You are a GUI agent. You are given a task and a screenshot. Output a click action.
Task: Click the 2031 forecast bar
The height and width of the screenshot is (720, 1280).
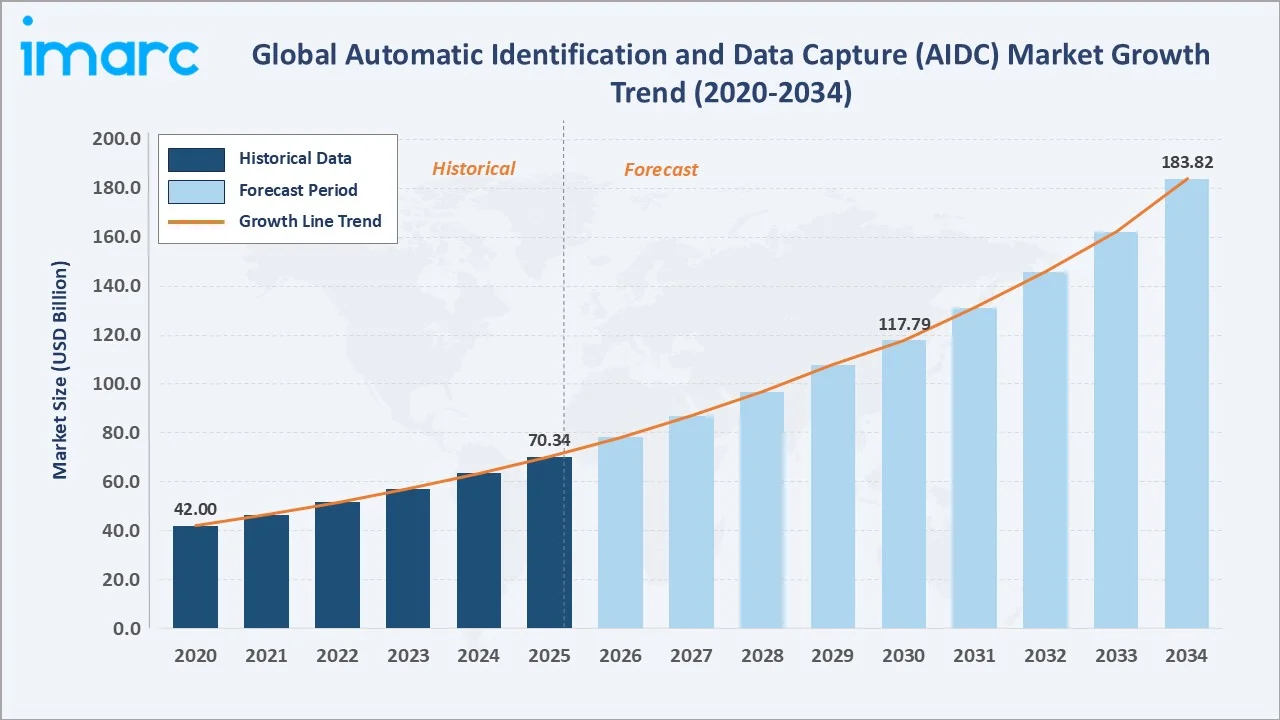[974, 468]
